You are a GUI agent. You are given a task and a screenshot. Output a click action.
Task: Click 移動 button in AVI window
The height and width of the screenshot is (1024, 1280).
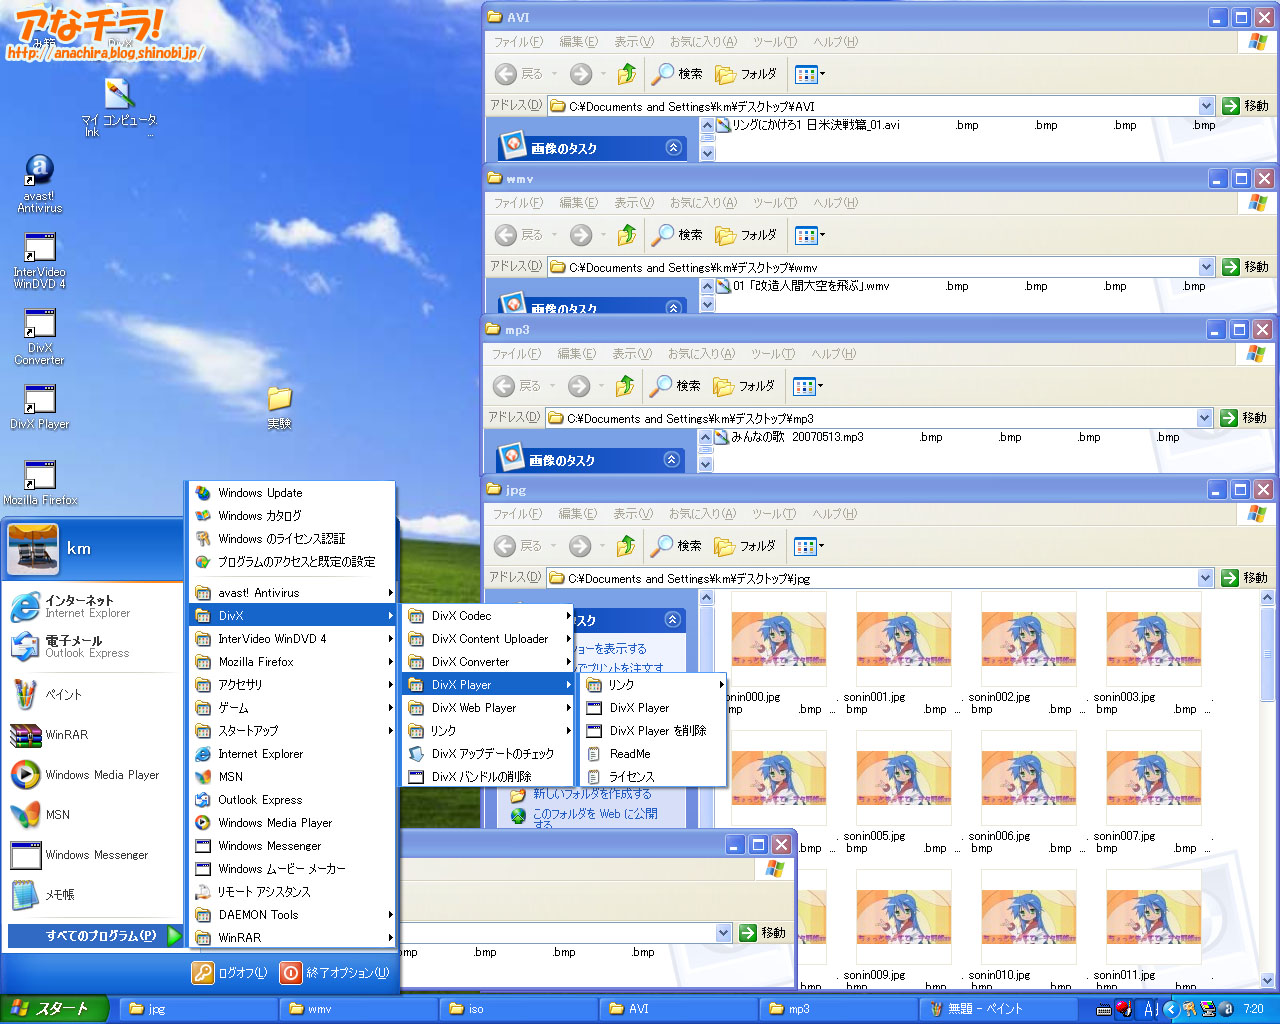pos(1246,106)
